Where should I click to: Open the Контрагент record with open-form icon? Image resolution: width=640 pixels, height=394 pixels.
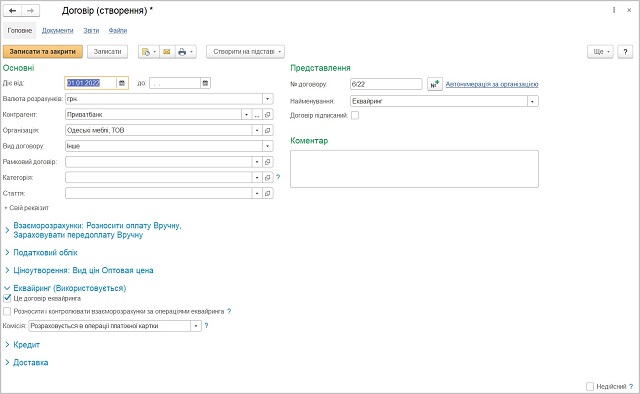(x=268, y=115)
